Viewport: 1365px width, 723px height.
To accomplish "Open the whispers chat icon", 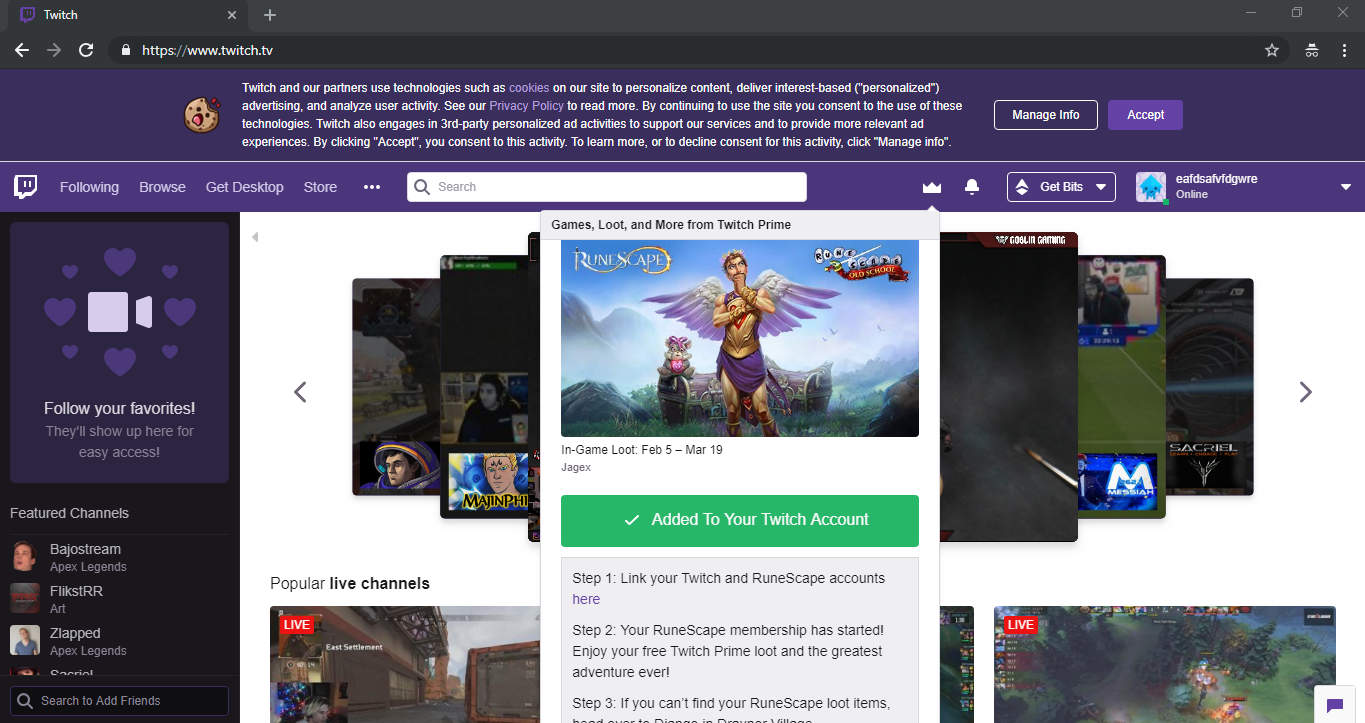I will coord(1334,705).
